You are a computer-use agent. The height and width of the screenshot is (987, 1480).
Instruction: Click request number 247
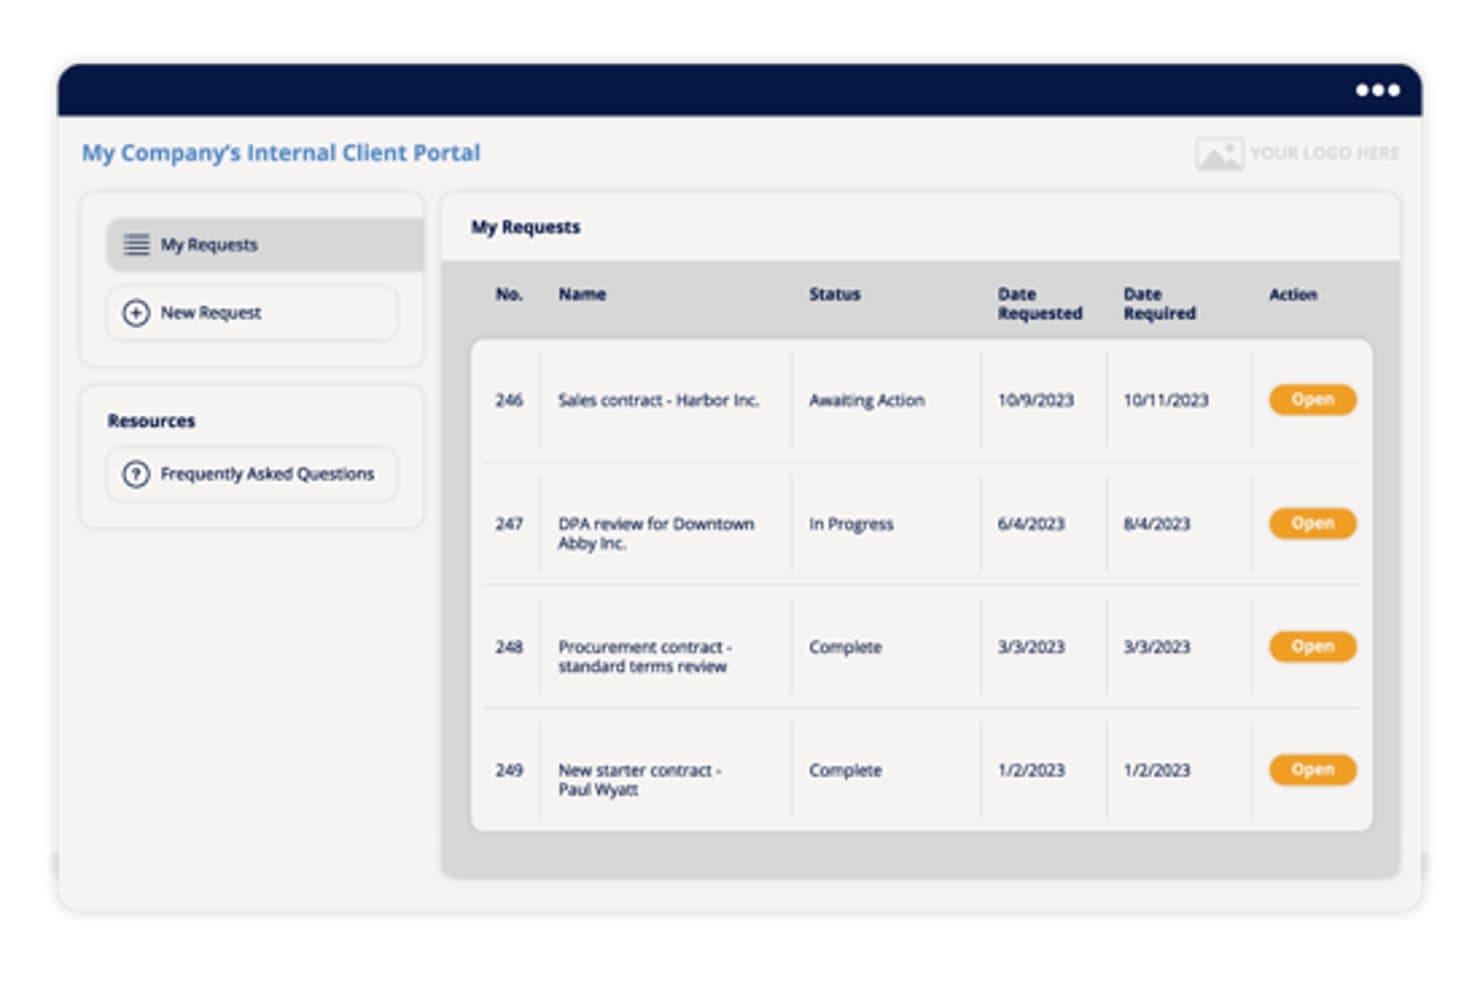click(509, 524)
